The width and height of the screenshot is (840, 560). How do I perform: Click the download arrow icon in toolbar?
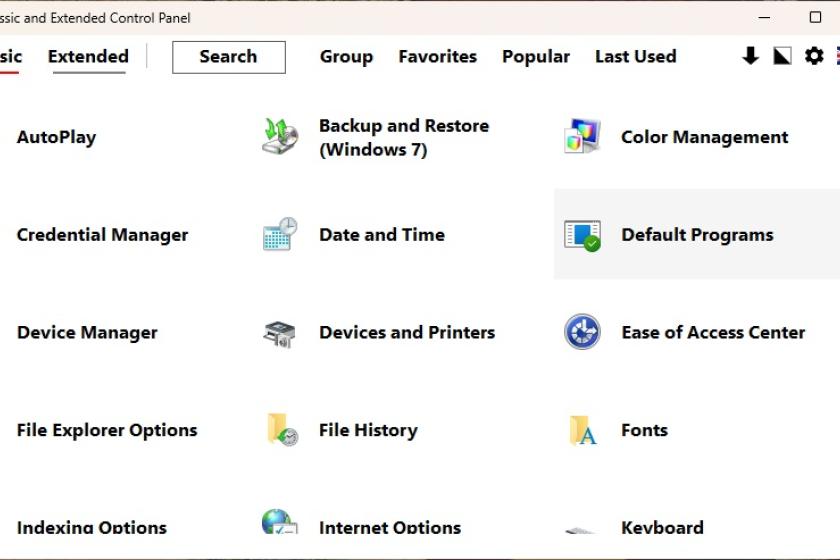click(x=751, y=56)
